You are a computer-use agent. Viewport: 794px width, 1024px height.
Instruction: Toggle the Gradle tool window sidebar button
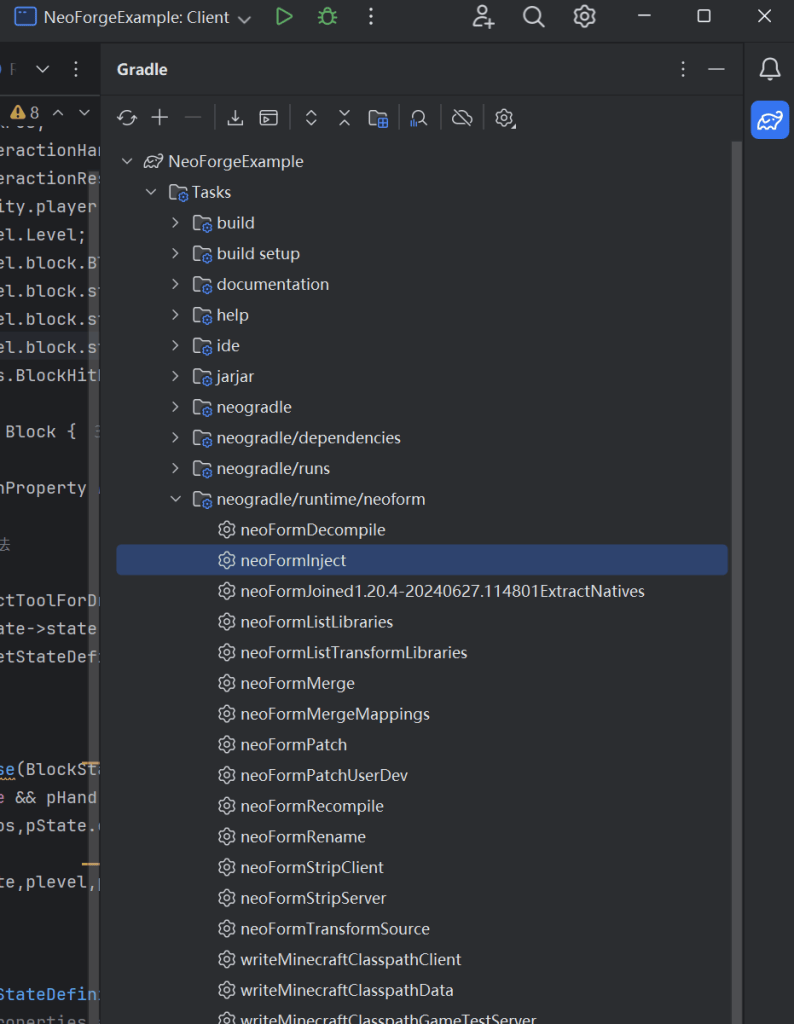tap(769, 121)
